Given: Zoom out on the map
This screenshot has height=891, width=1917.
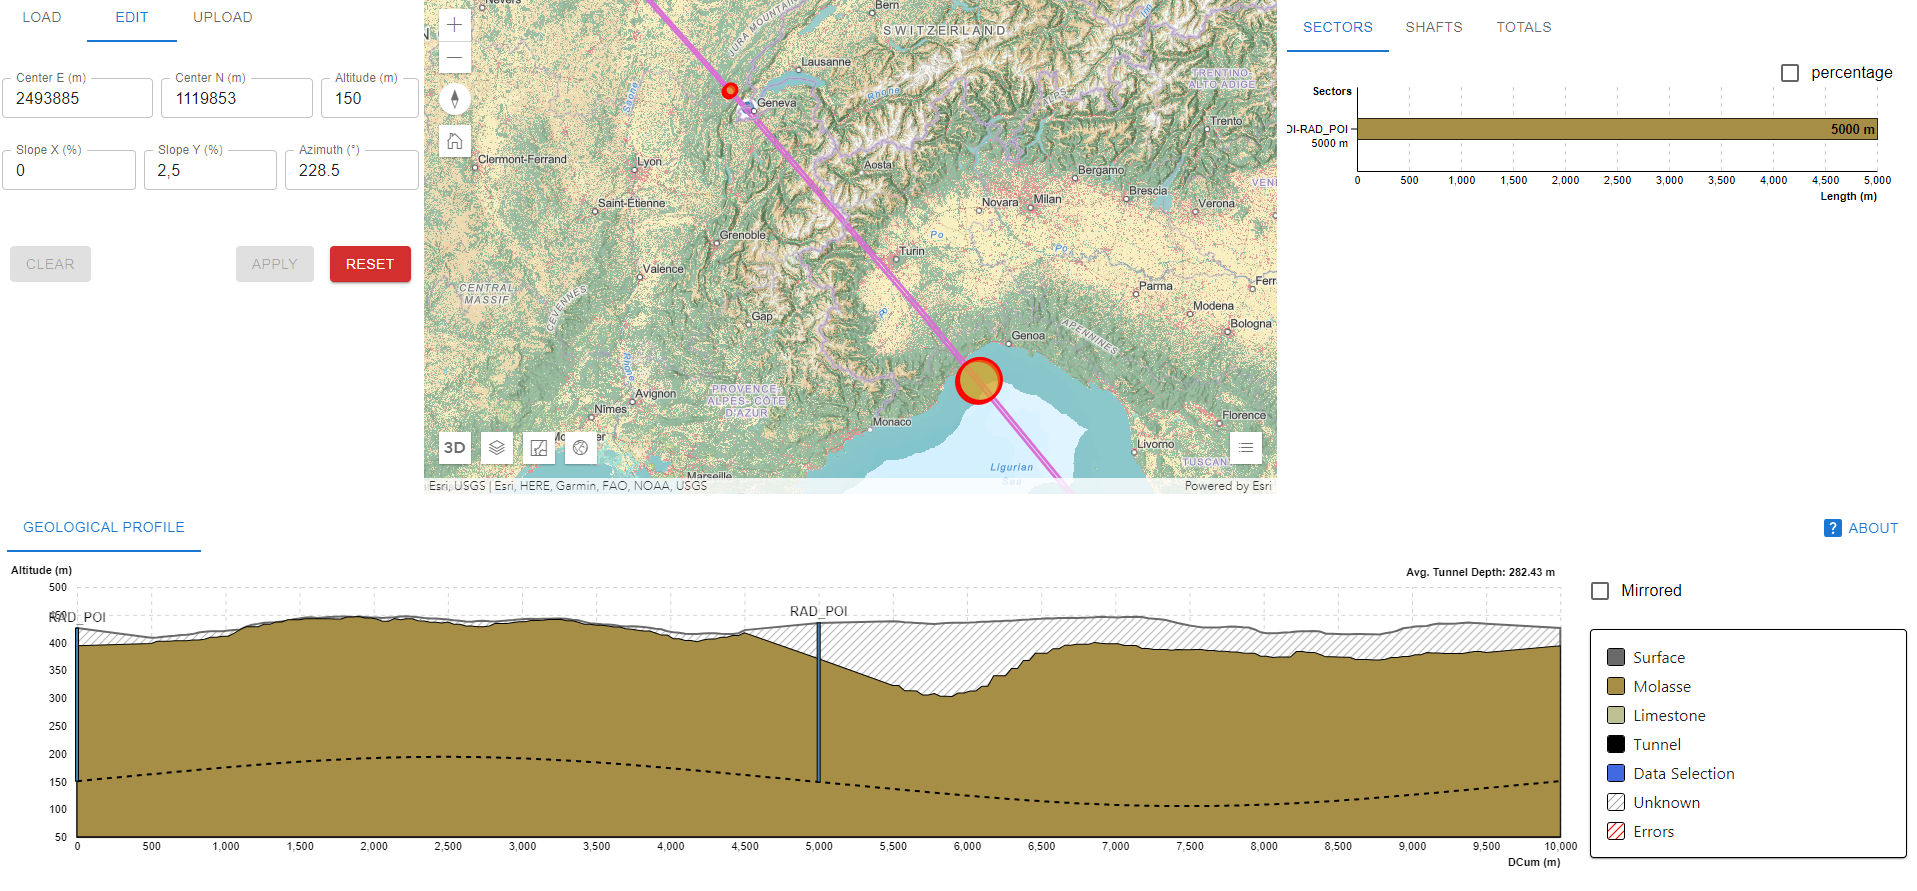Looking at the screenshot, I should pos(454,57).
